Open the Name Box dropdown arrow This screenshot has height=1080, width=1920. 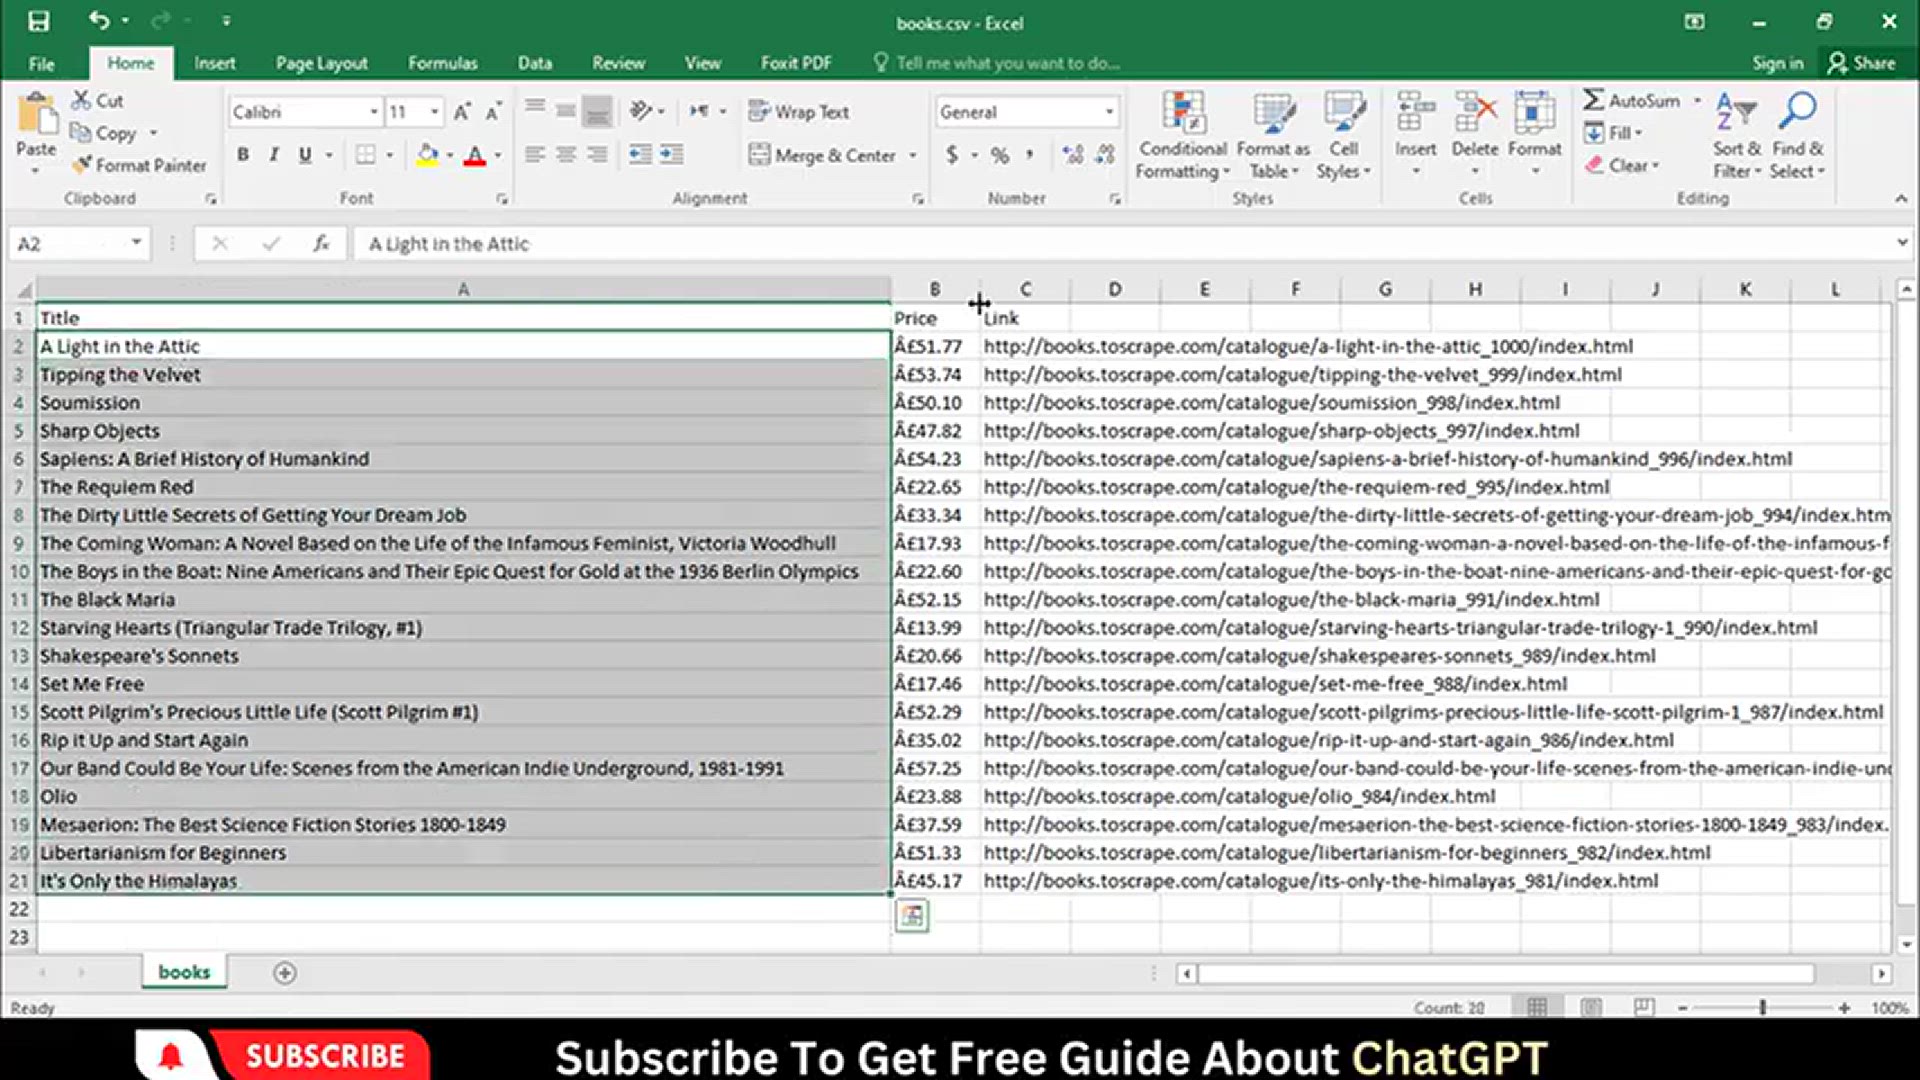(x=136, y=244)
